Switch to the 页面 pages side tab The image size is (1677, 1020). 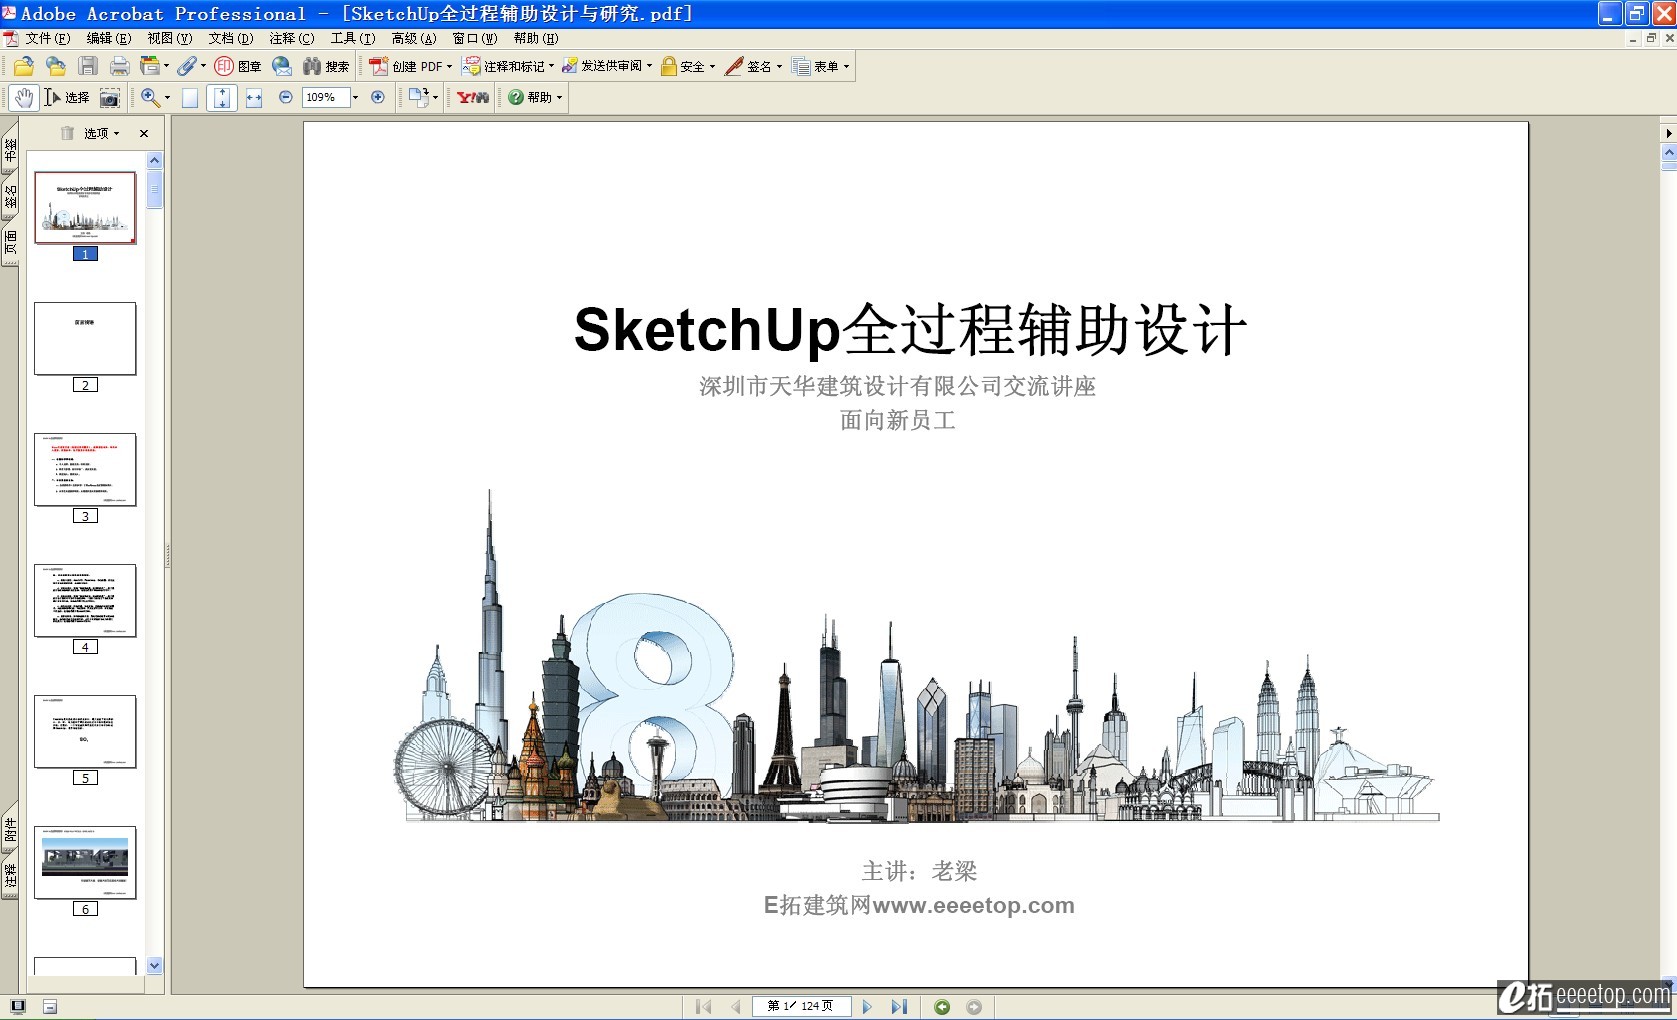10,242
